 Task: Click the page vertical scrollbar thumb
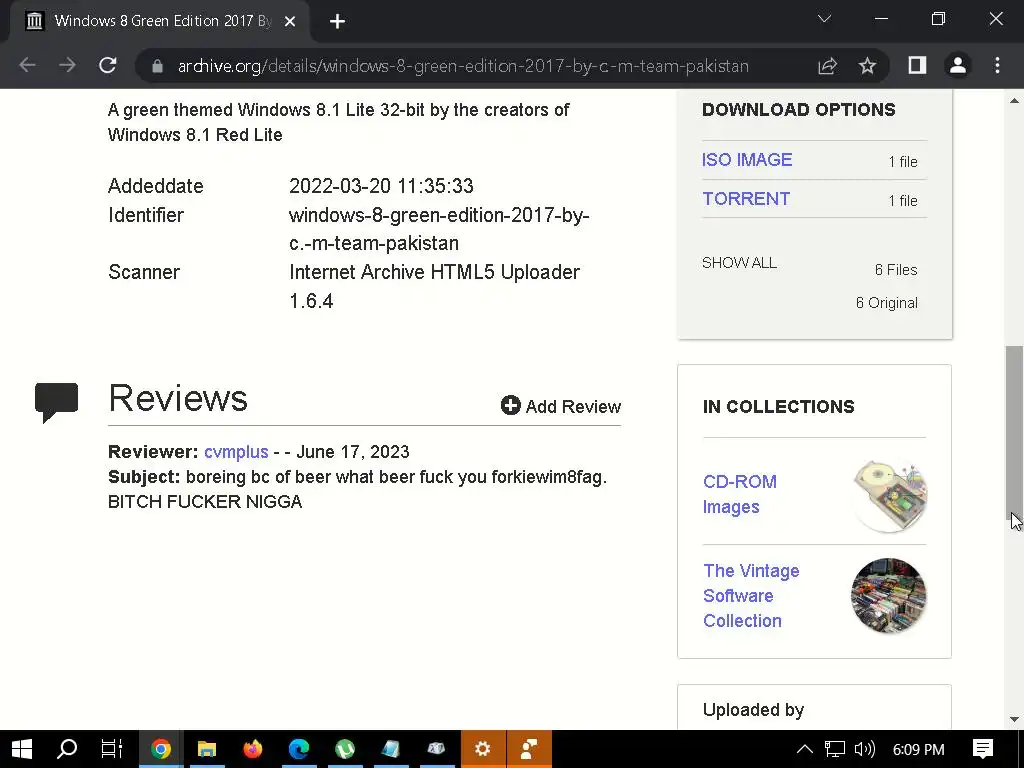pyautogui.click(x=1014, y=433)
